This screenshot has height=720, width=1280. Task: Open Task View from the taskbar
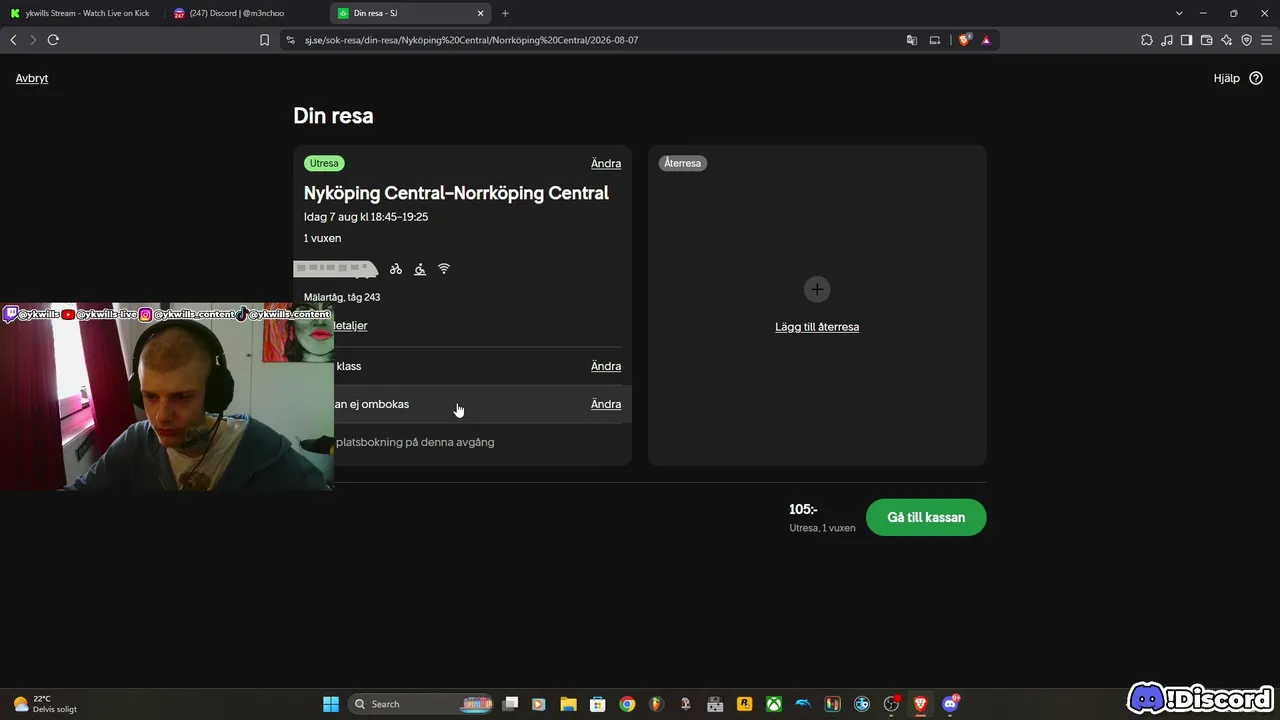(x=510, y=704)
